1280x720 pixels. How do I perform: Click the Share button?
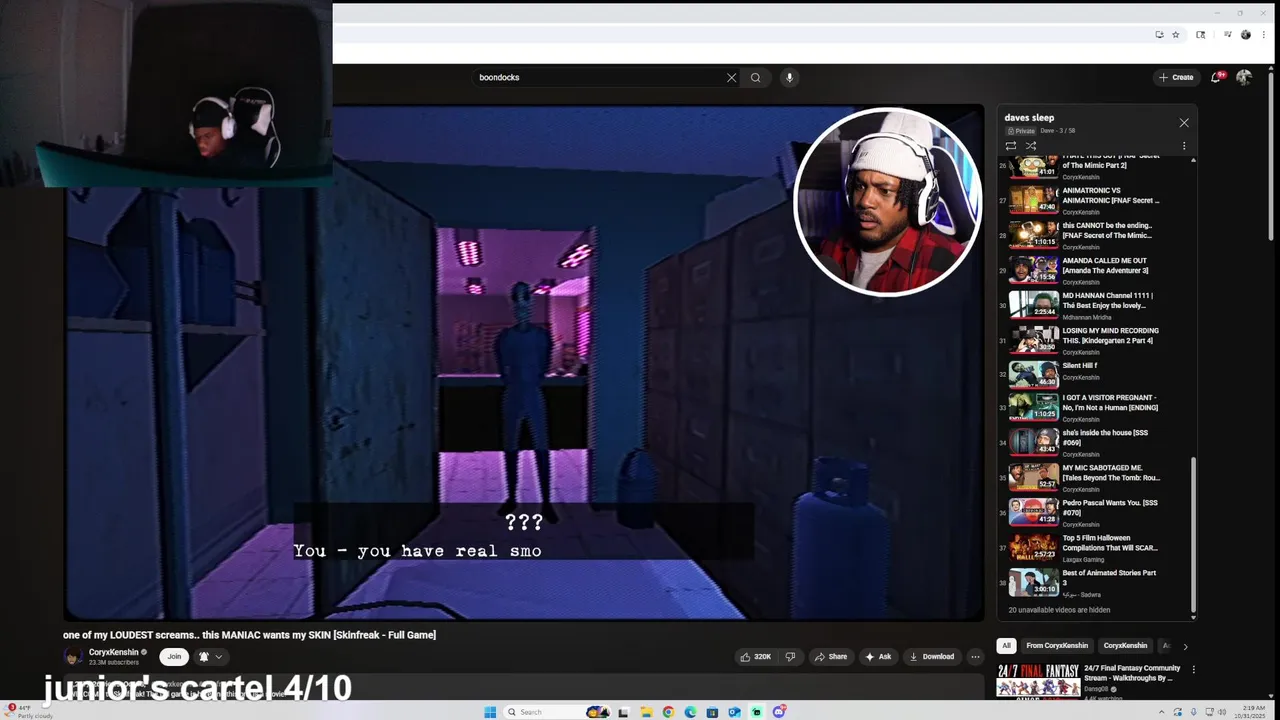click(x=831, y=657)
